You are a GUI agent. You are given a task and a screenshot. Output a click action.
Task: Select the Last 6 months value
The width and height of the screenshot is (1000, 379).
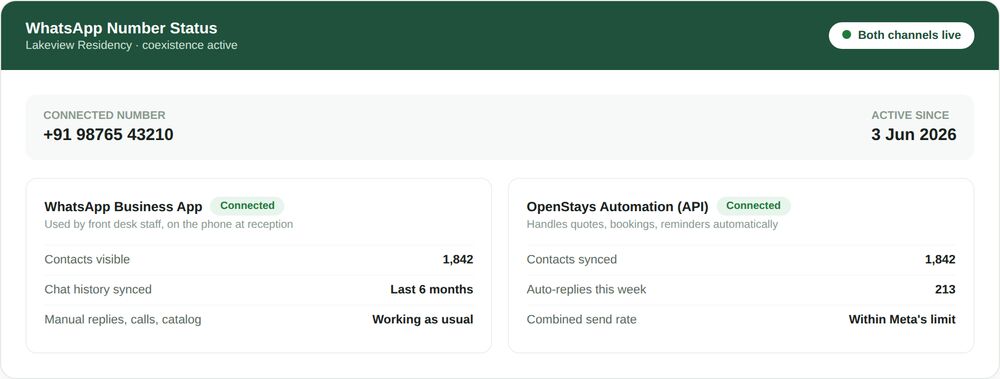[x=432, y=290]
